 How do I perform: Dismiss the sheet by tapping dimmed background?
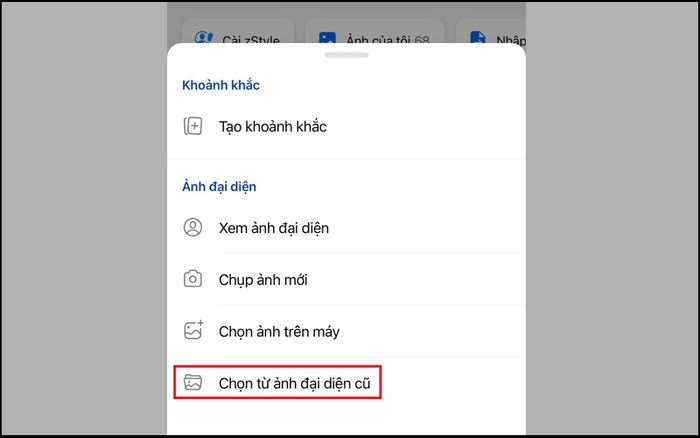[83, 219]
